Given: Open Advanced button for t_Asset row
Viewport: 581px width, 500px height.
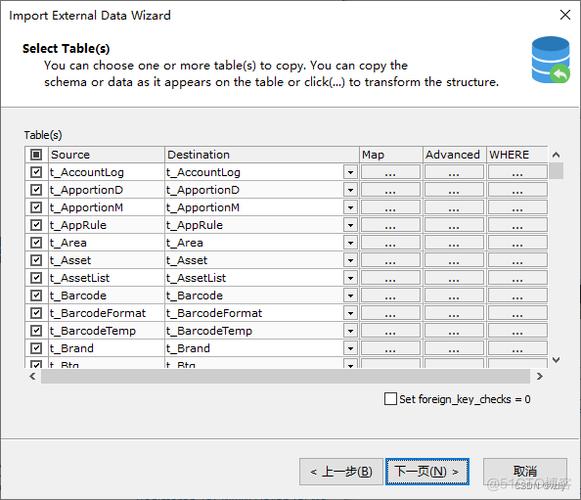Looking at the screenshot, I should [454, 260].
